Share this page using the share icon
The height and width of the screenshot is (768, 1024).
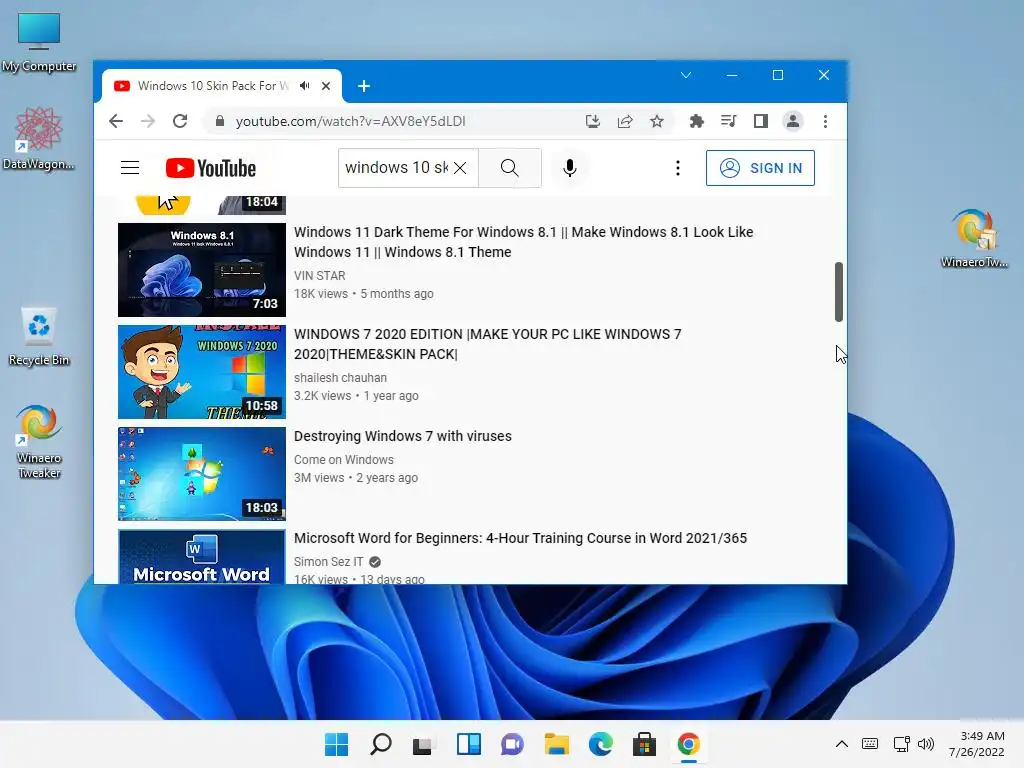tap(625, 121)
